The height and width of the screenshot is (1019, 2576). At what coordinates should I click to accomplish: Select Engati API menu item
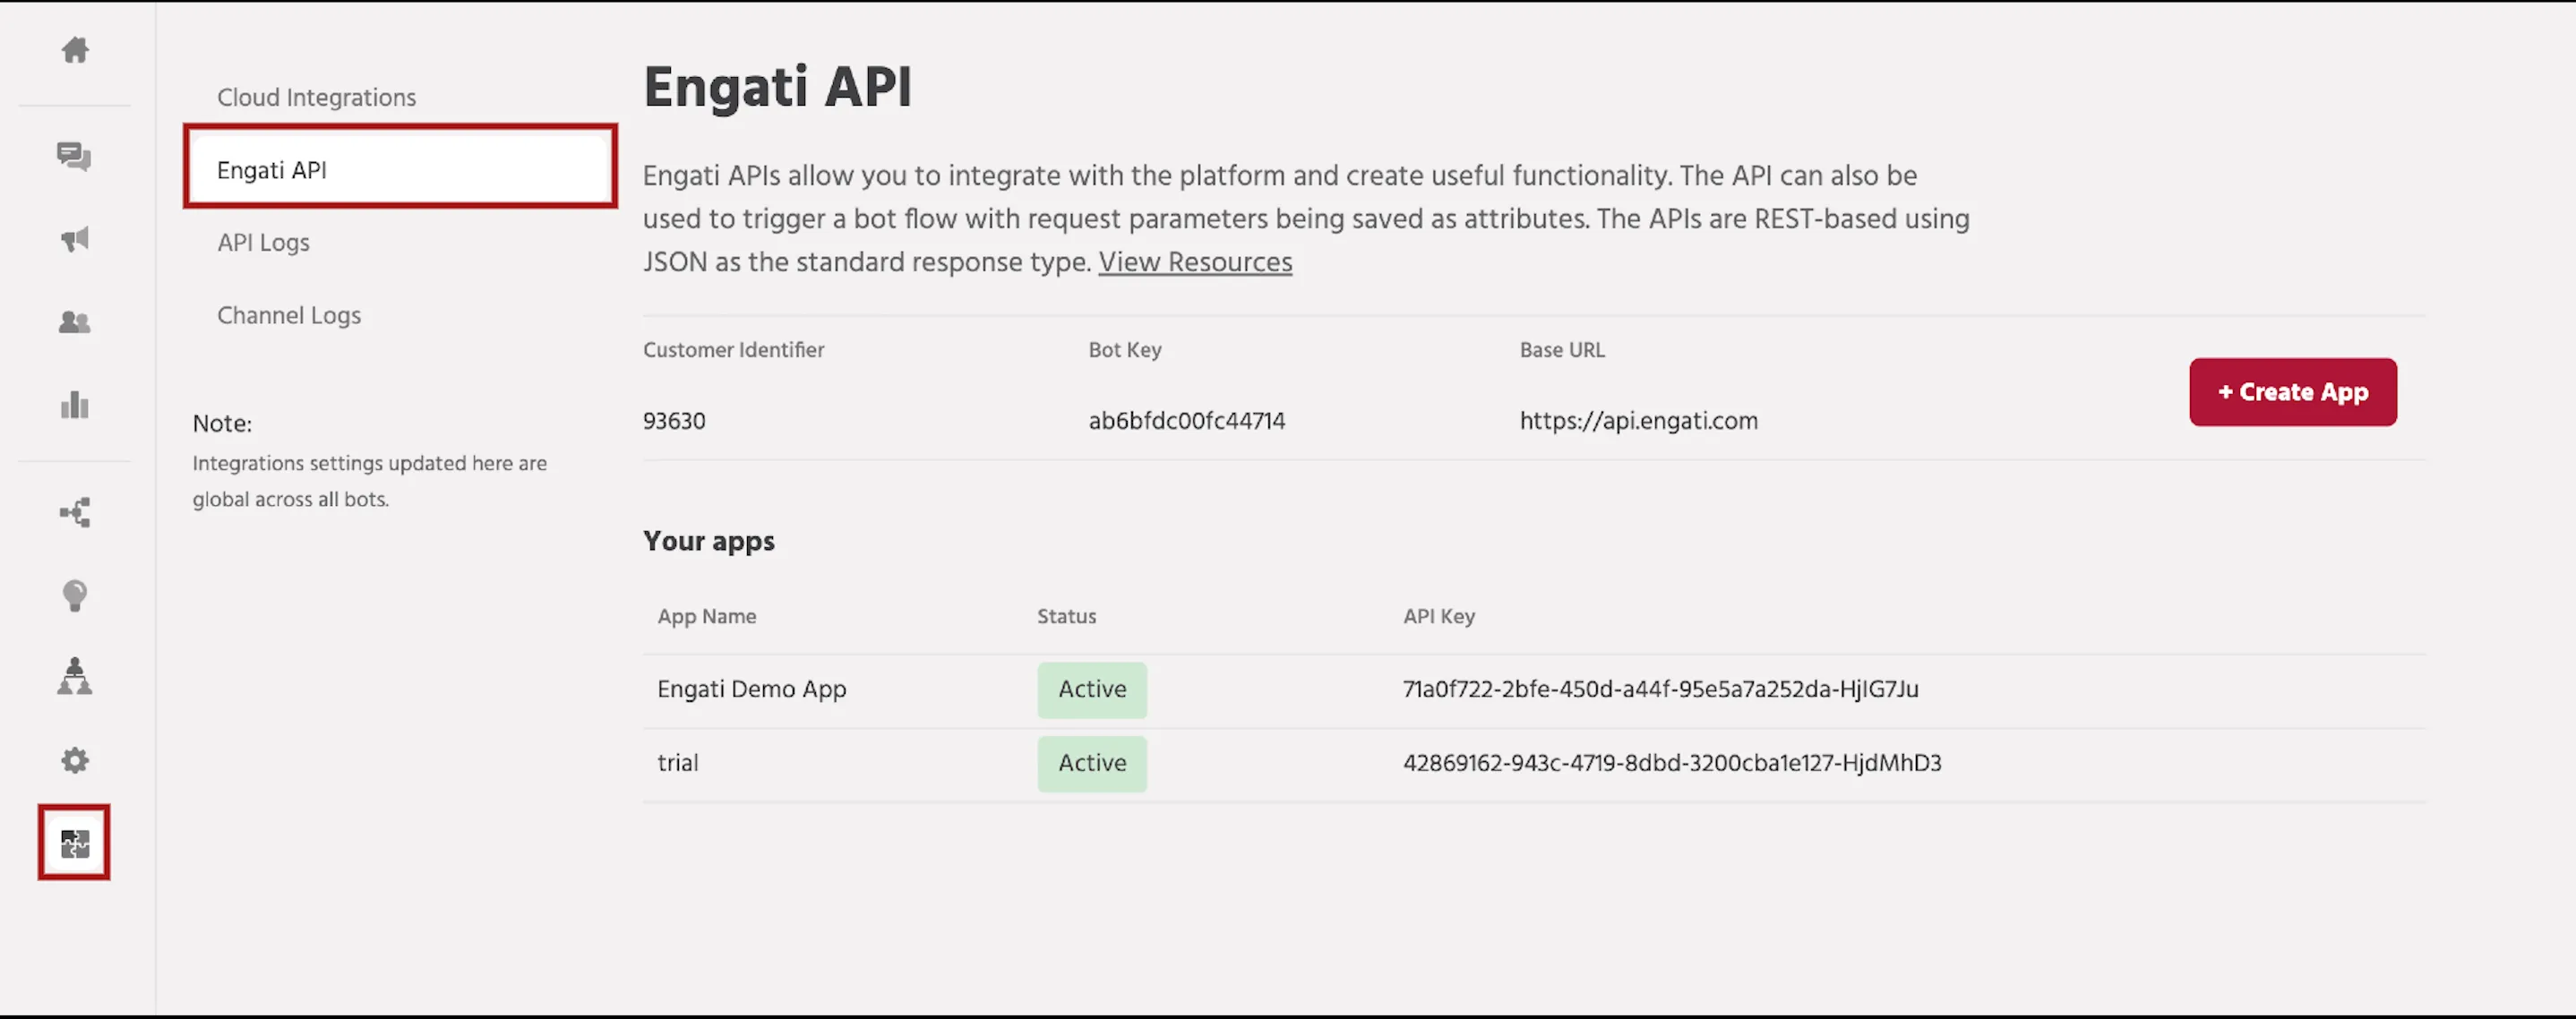coord(400,167)
